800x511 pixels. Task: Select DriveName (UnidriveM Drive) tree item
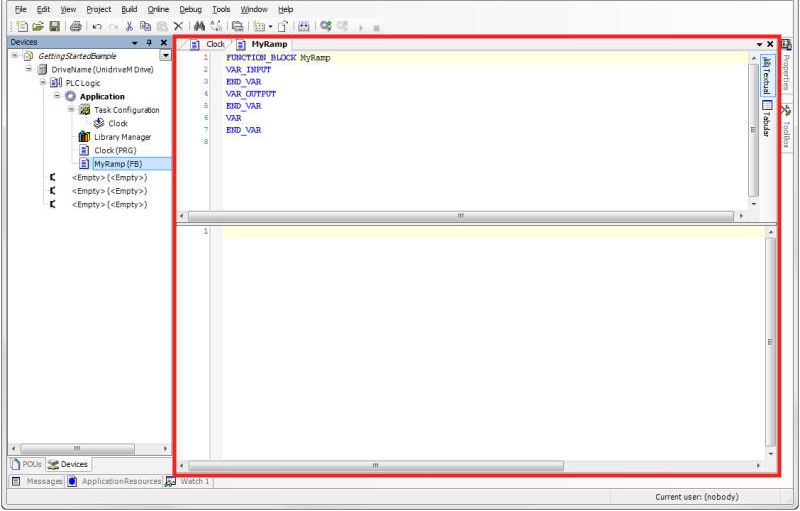[102, 69]
